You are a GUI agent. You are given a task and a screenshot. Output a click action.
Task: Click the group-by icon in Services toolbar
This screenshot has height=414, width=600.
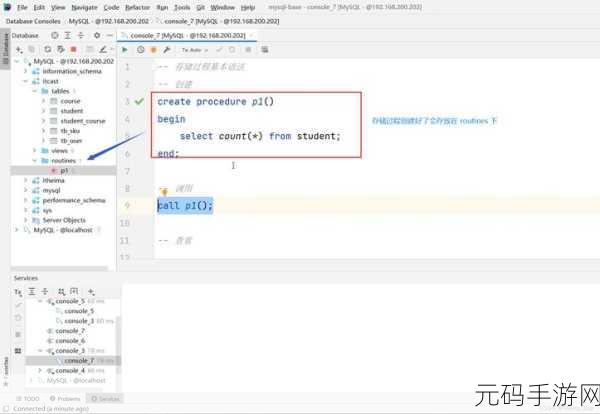(x=61, y=292)
